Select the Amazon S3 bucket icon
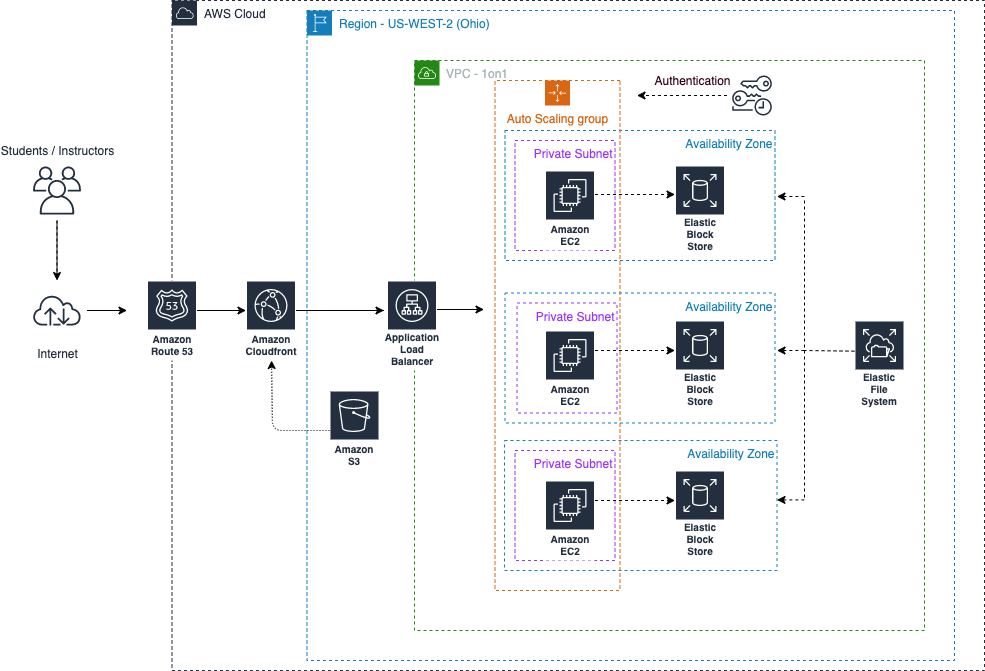 click(x=354, y=415)
